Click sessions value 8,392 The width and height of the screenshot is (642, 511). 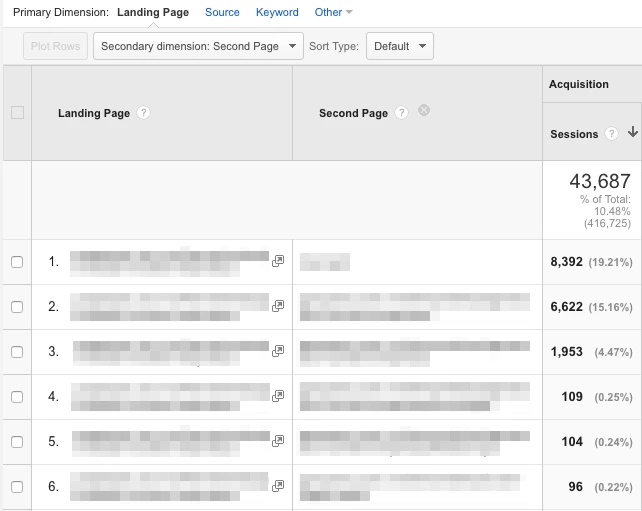pyautogui.click(x=566, y=262)
